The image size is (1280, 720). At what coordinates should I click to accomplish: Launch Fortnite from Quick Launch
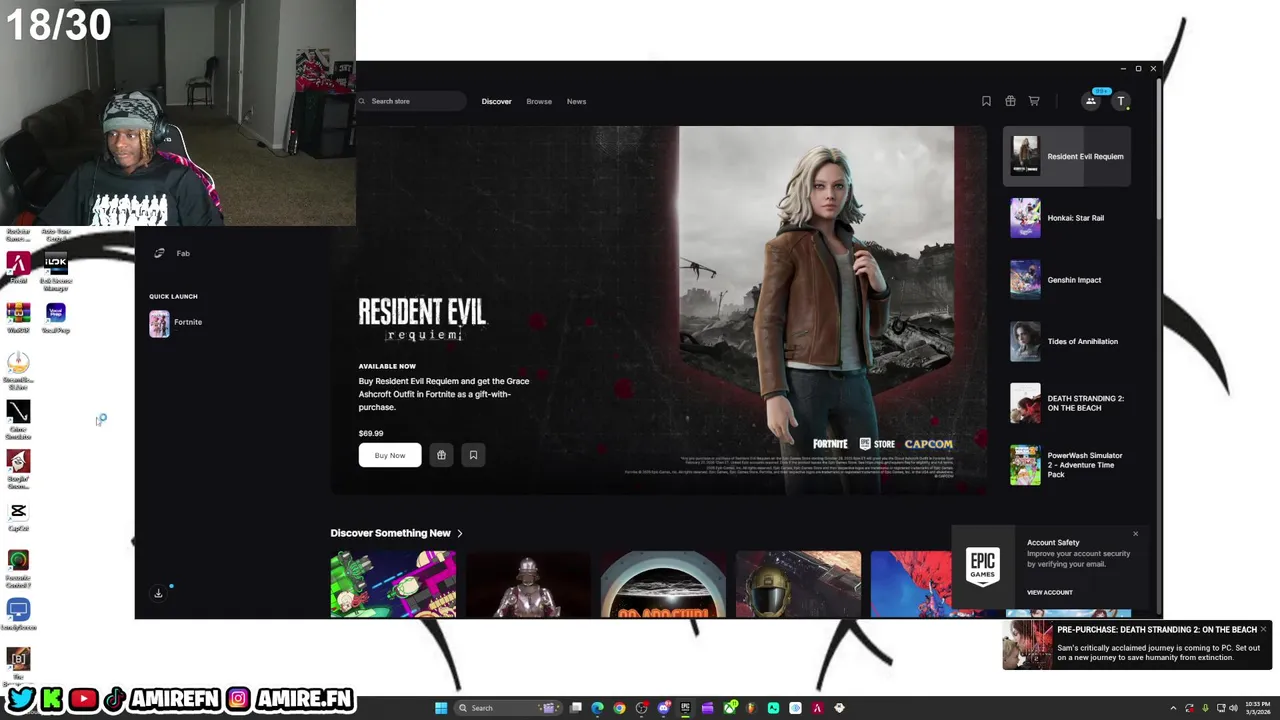tap(176, 322)
